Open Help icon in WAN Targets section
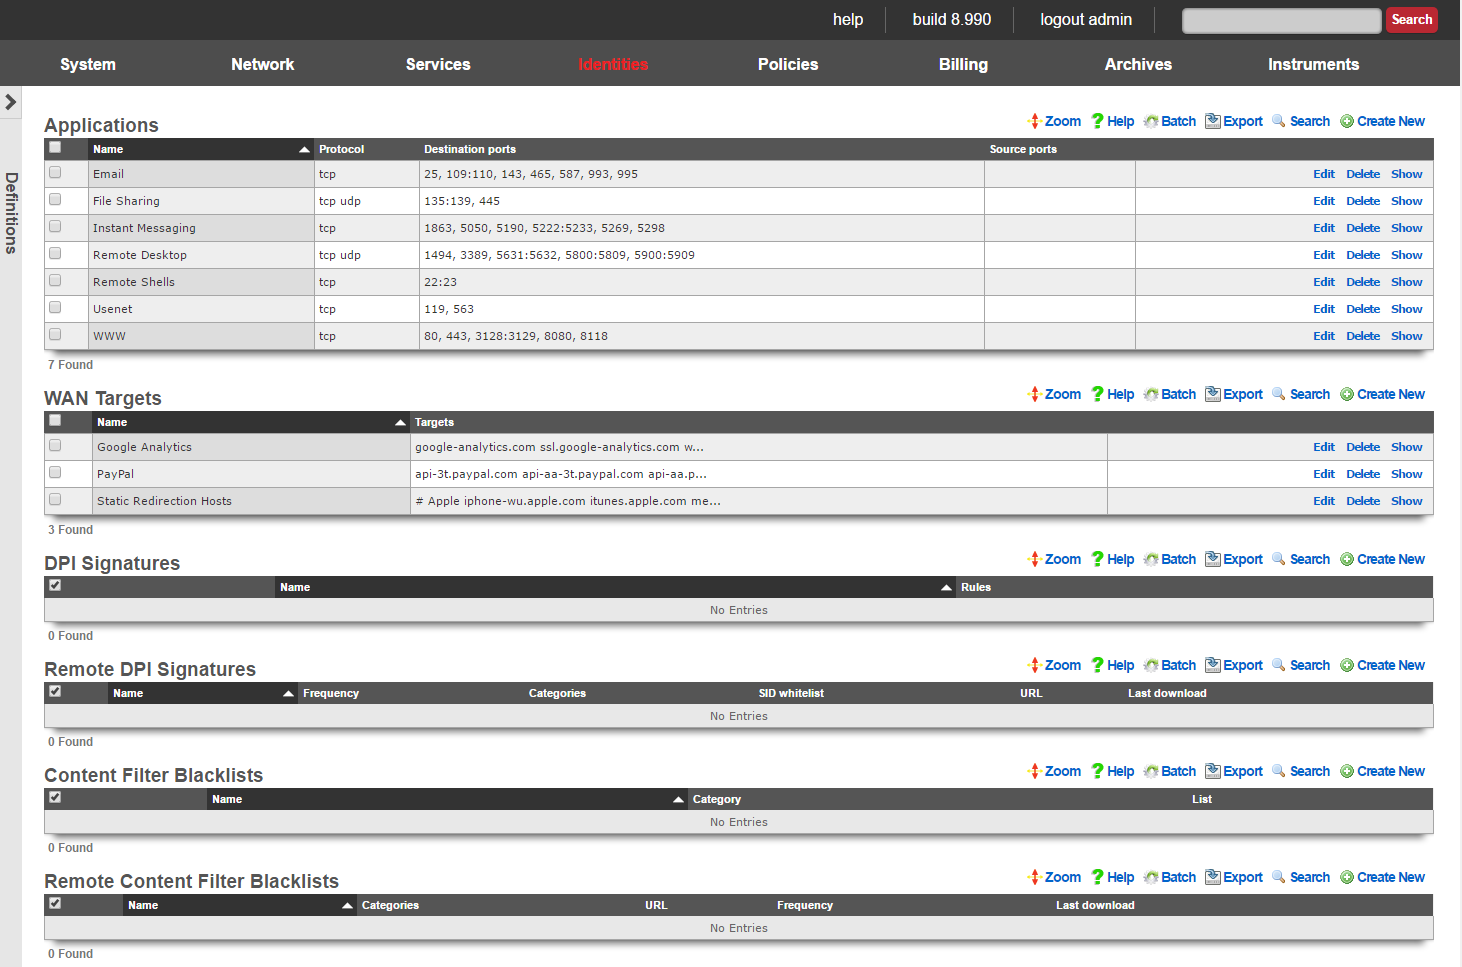1462x967 pixels. tap(1097, 394)
